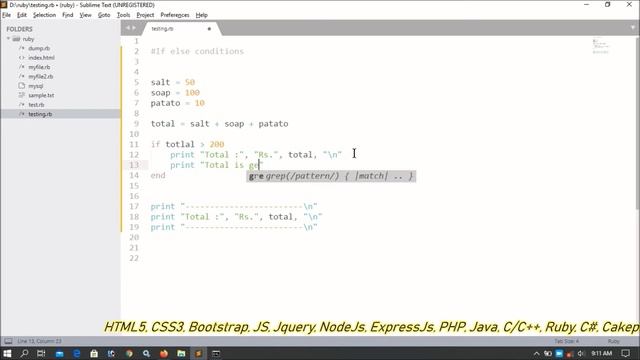The image size is (640, 360).
Task: Open the Preferences menu
Action: (x=175, y=15)
